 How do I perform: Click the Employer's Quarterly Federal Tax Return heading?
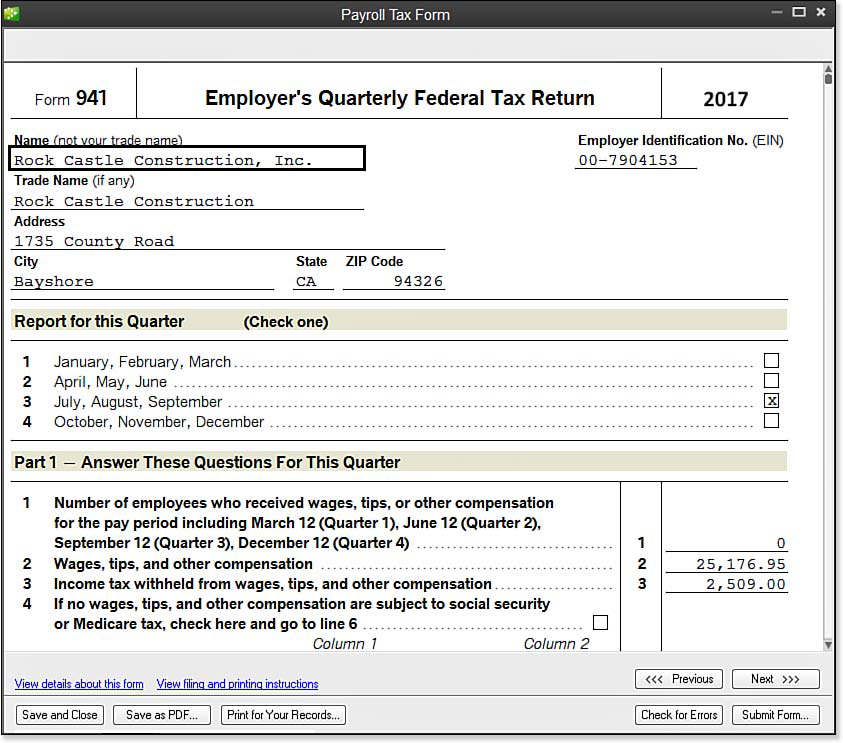tap(400, 98)
